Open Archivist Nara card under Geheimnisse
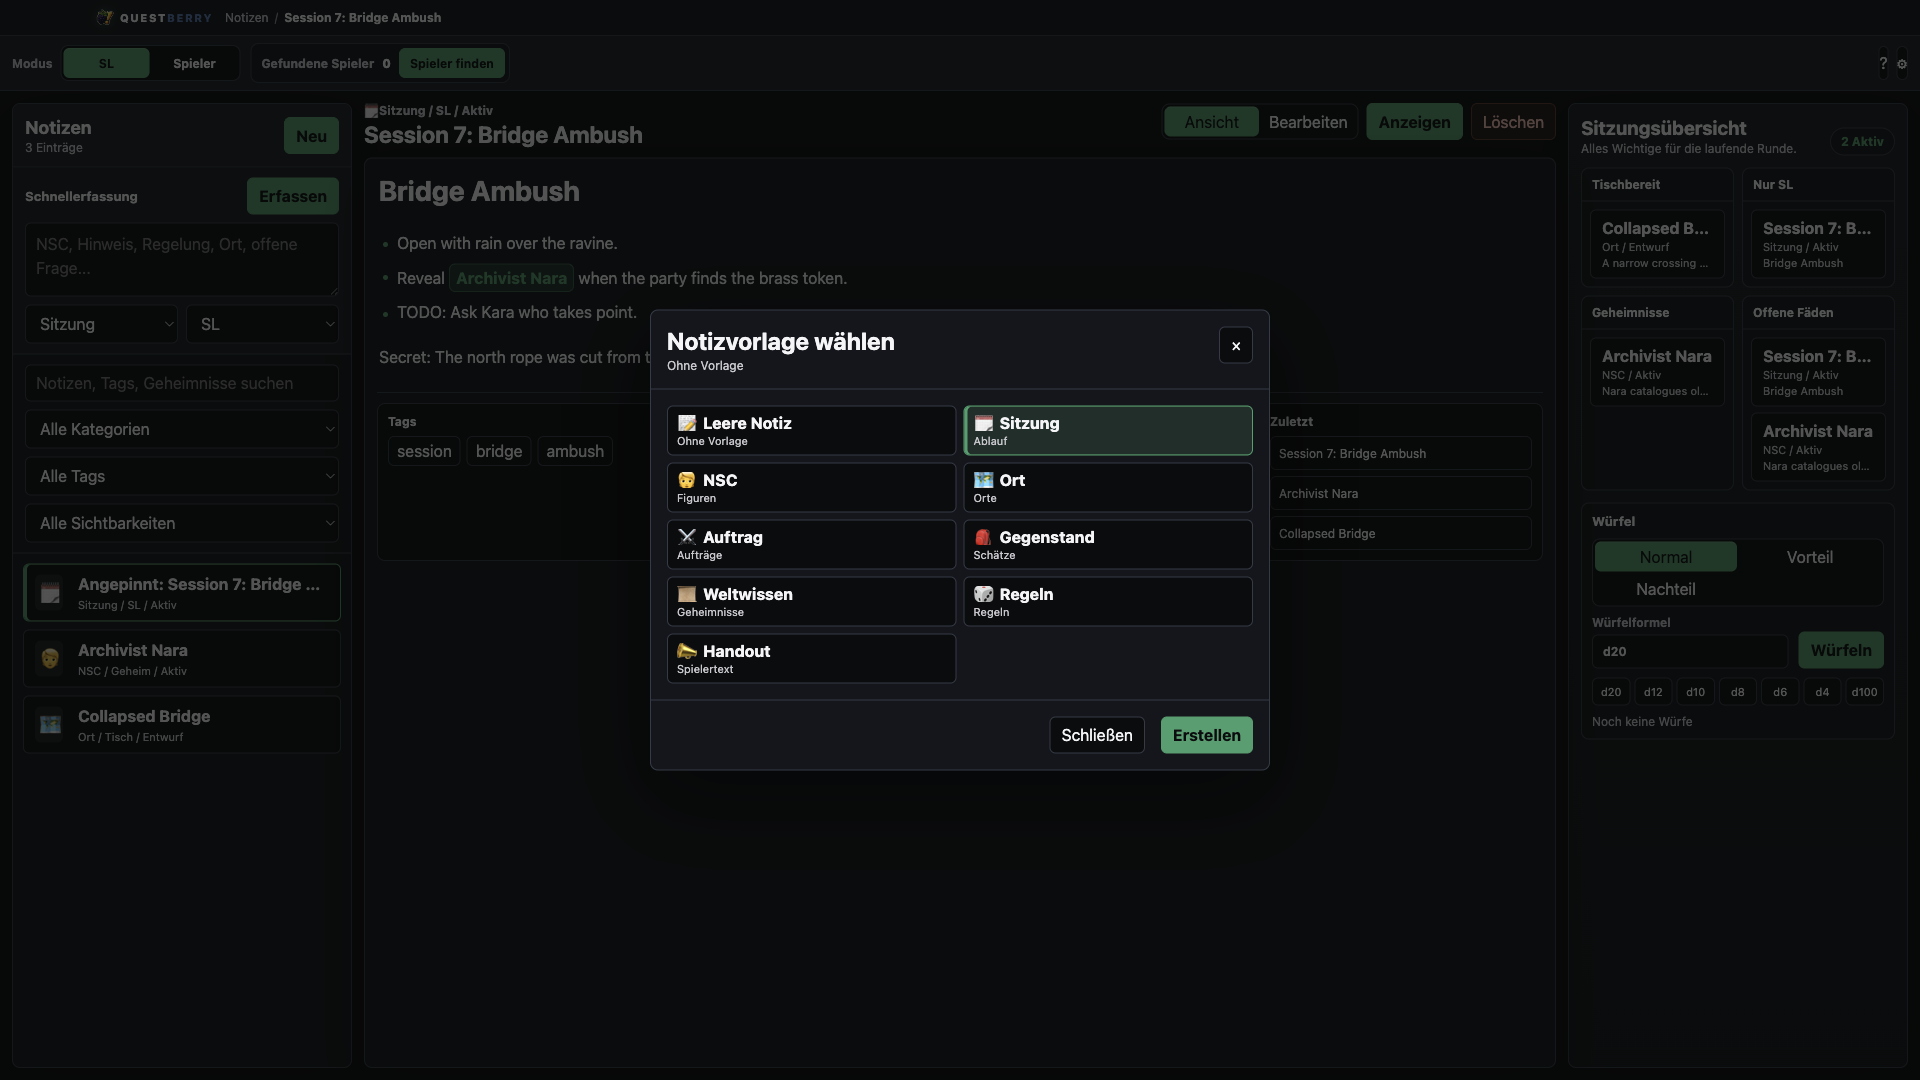This screenshot has height=1080, width=1920. pos(1657,372)
